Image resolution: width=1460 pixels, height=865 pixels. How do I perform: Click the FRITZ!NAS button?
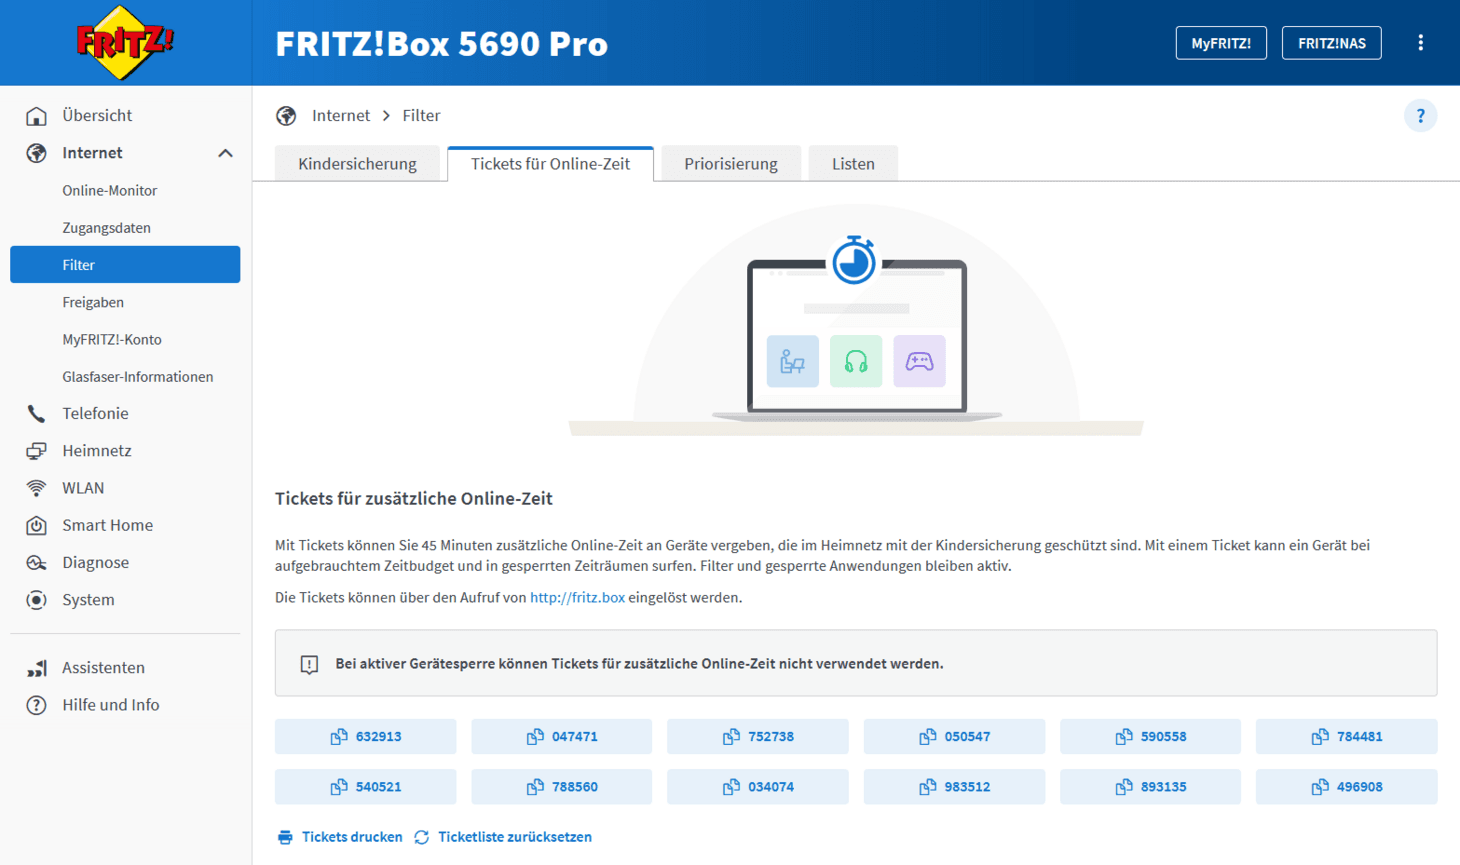pyautogui.click(x=1332, y=43)
